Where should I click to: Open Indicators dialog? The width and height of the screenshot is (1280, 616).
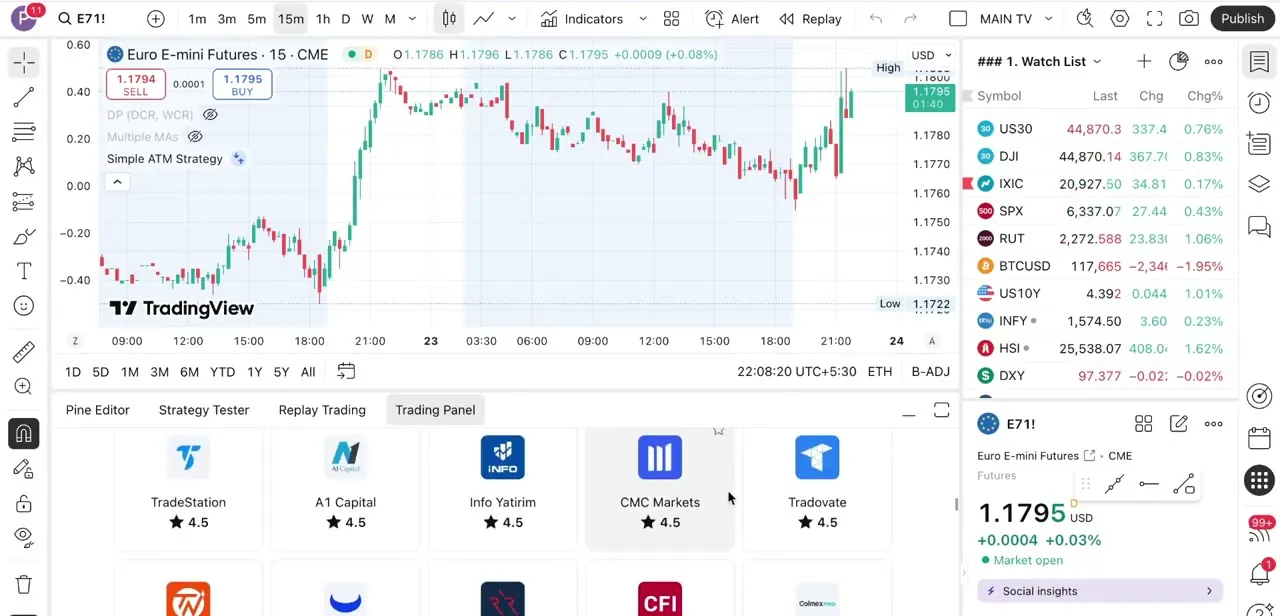point(581,19)
